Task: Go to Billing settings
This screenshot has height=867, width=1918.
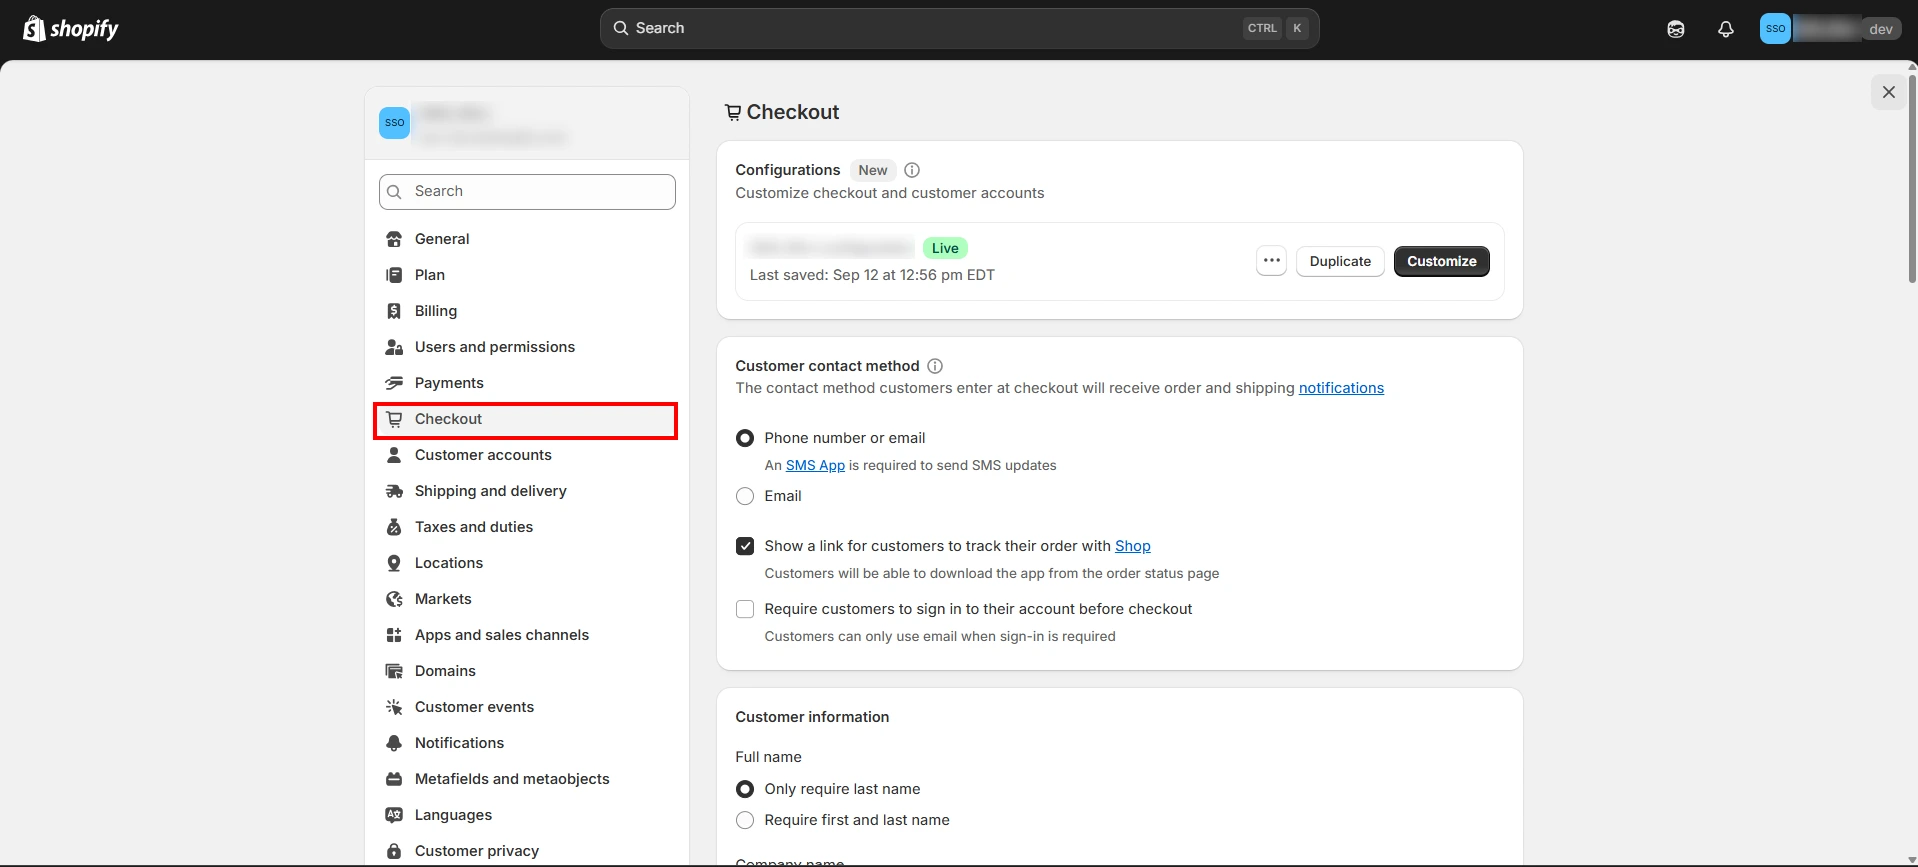Action: pos(526,311)
